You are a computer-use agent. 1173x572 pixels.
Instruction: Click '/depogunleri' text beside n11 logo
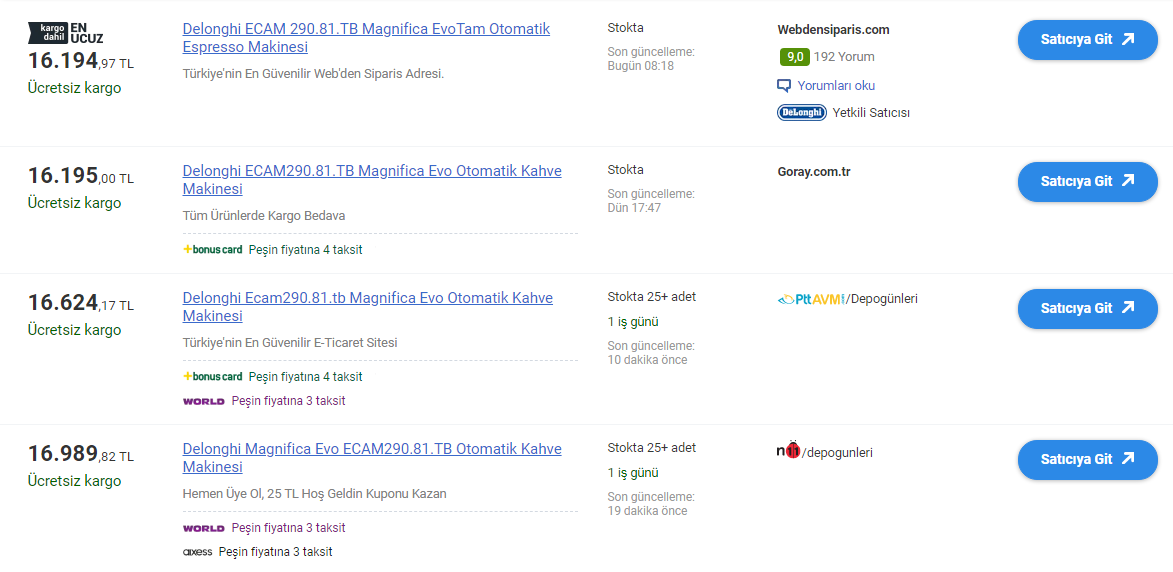click(837, 452)
